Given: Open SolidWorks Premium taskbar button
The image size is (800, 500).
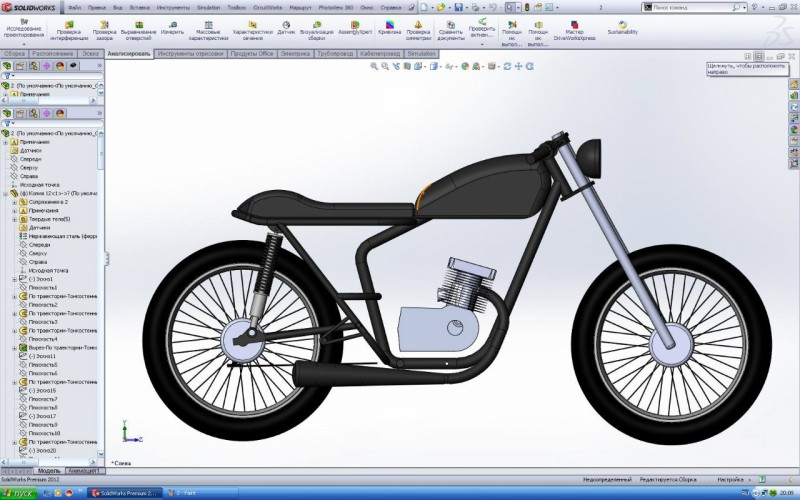Looking at the screenshot, I should click(124, 493).
